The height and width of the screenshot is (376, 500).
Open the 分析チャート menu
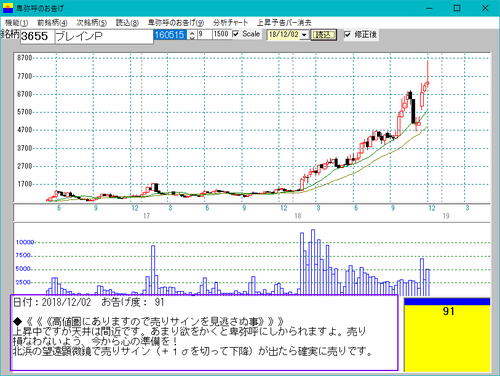230,23
